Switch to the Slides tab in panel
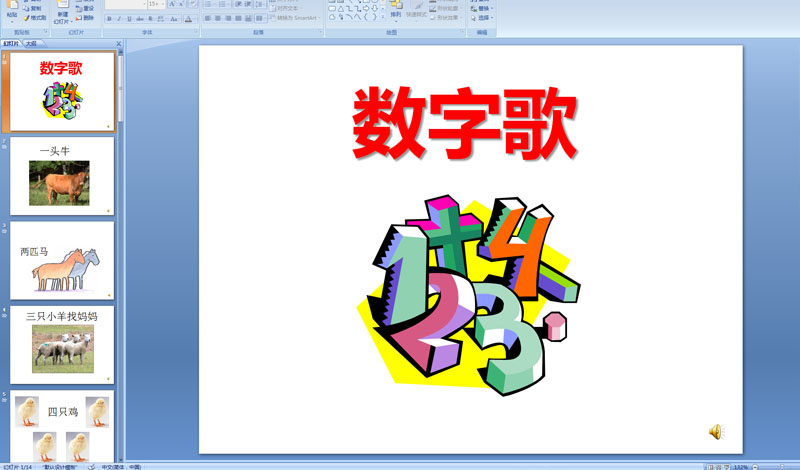Image resolution: width=800 pixels, height=470 pixels. pos(11,44)
